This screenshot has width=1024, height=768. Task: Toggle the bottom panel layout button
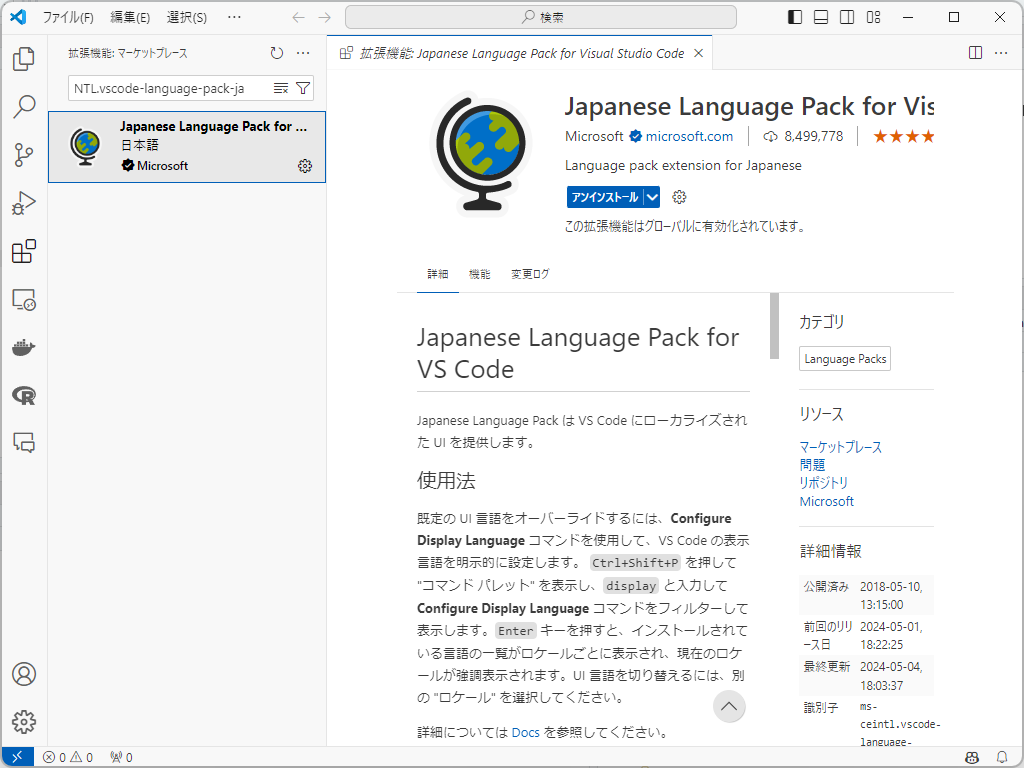click(821, 17)
